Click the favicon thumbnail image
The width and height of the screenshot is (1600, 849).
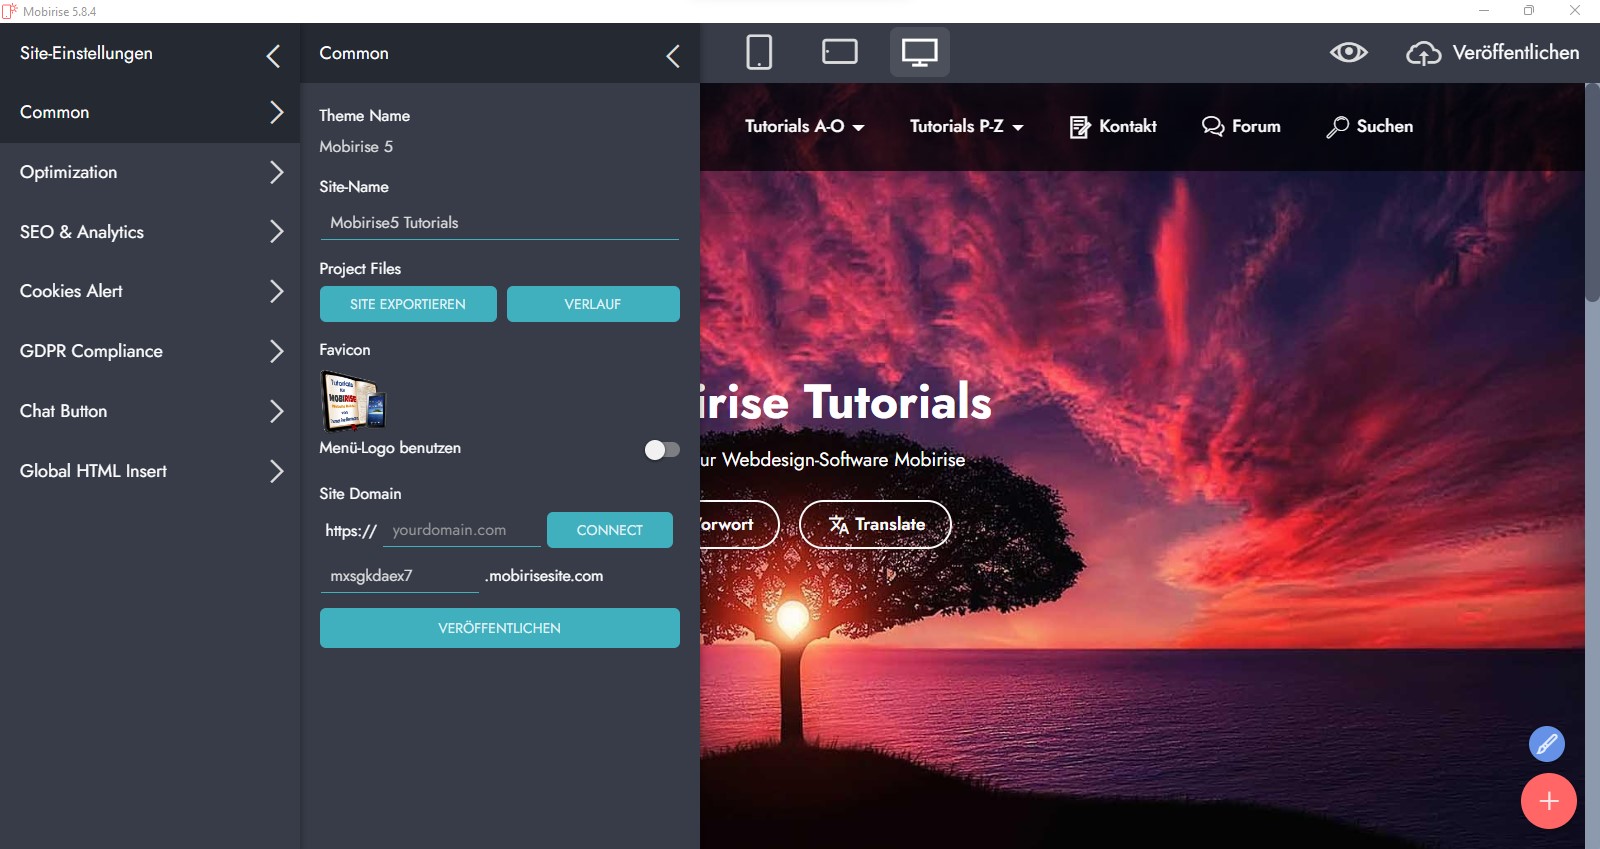(x=352, y=400)
